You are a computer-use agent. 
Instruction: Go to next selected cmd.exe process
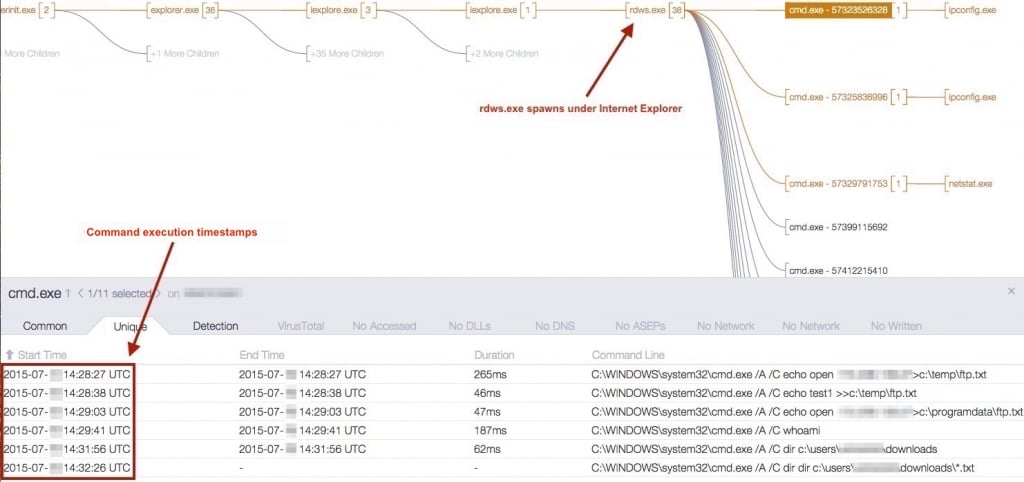click(x=157, y=294)
